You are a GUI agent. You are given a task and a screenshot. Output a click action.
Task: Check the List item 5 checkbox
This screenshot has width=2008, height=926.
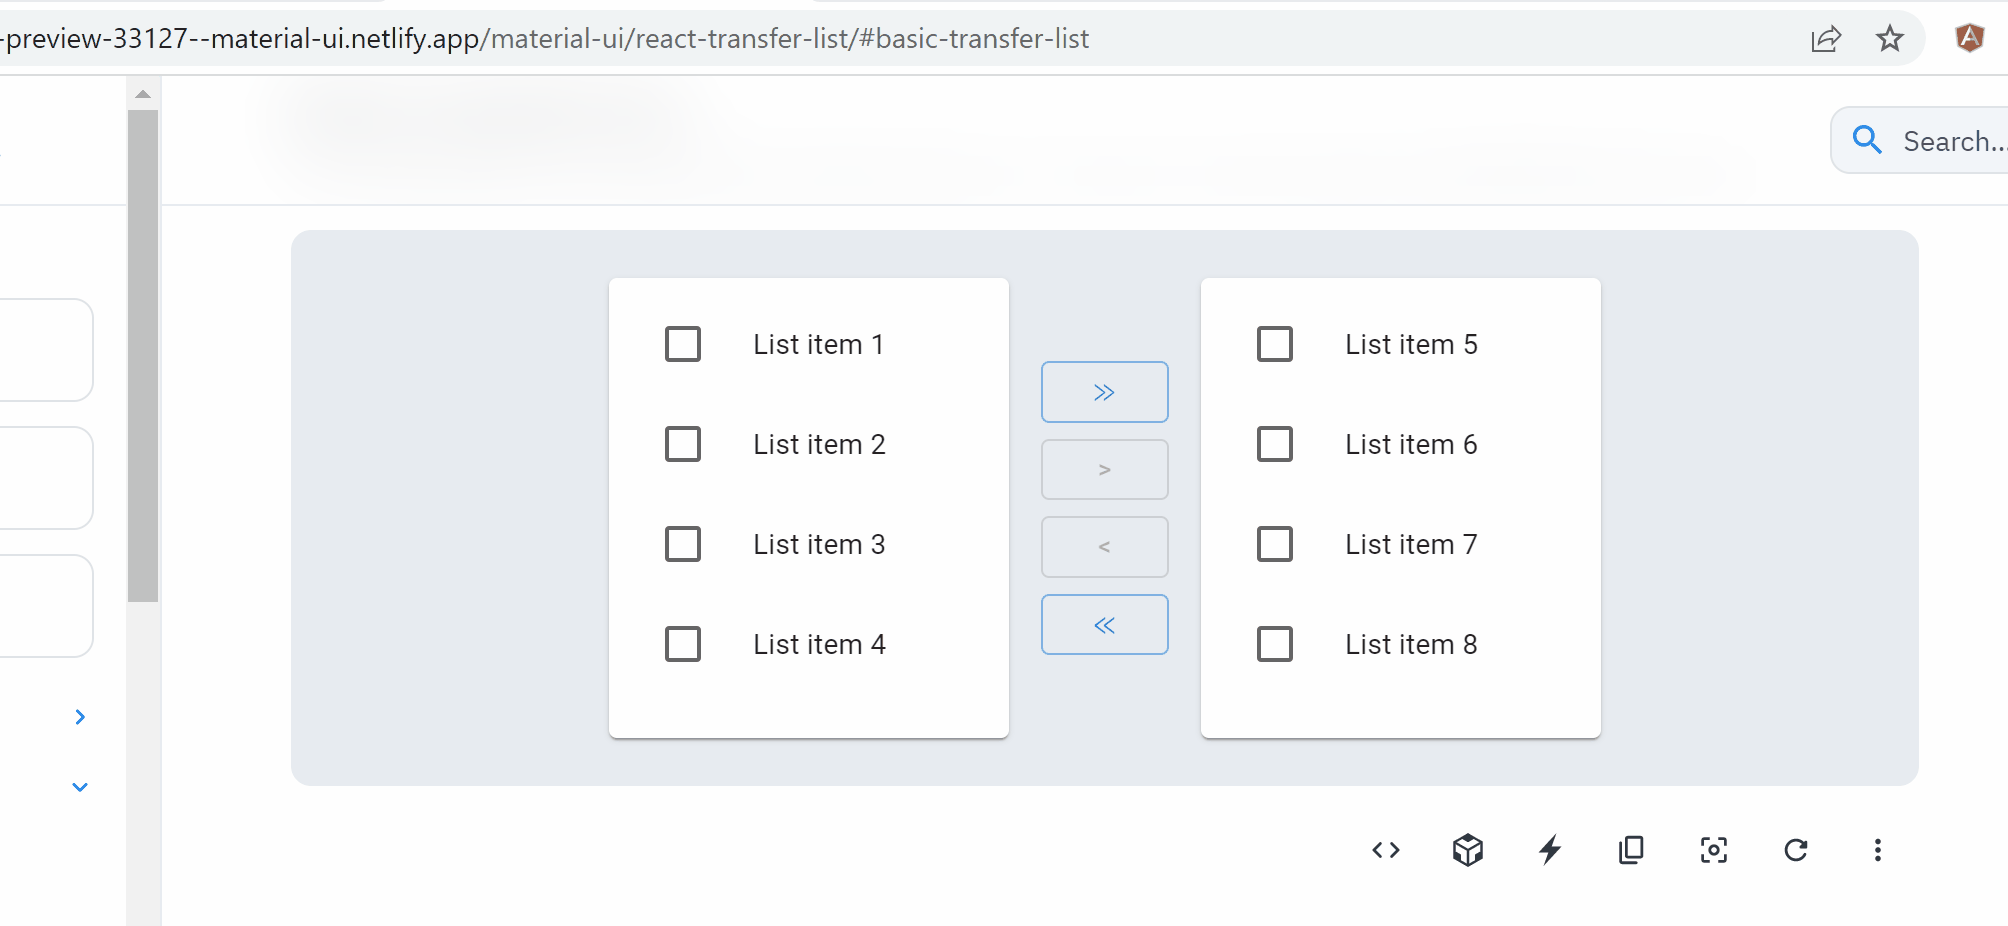click(x=1275, y=344)
